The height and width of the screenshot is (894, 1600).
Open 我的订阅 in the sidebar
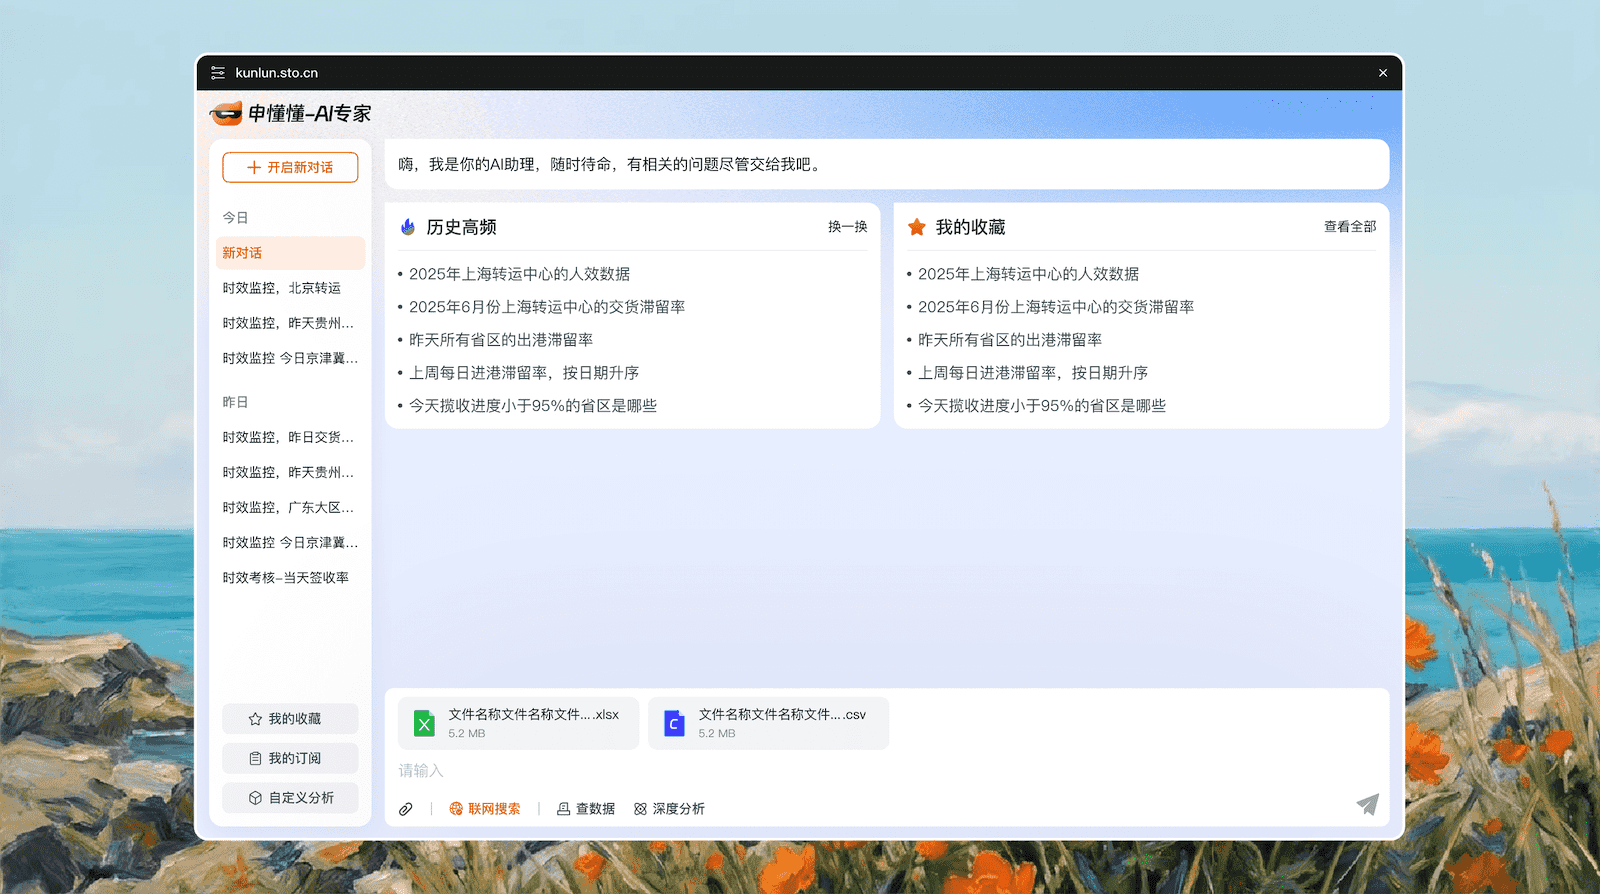[290, 758]
